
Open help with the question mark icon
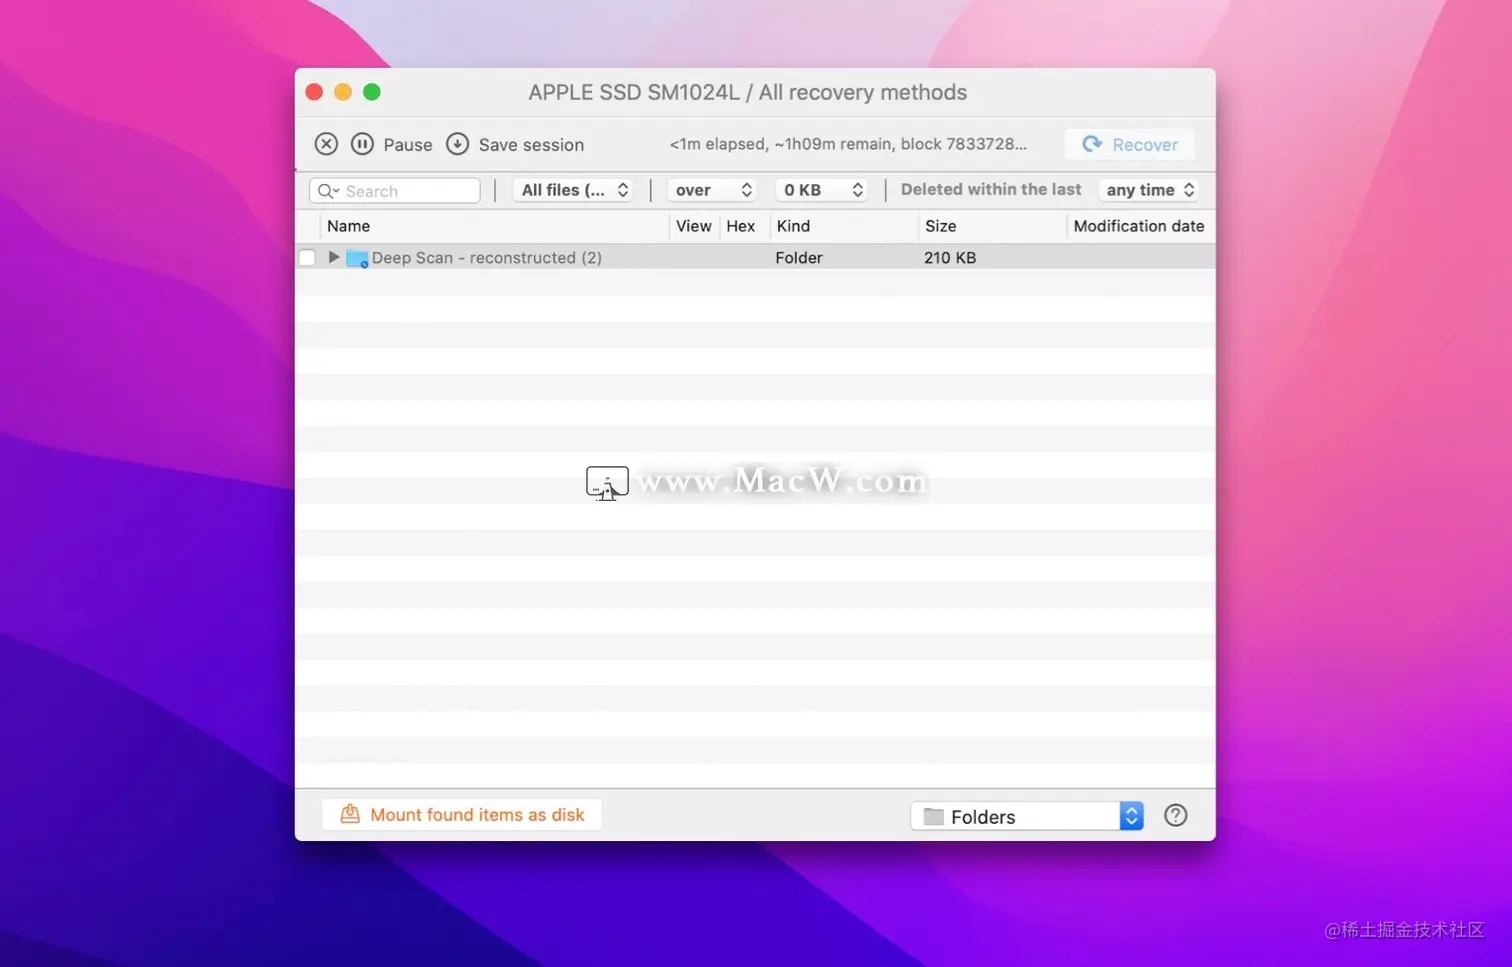coord(1176,816)
